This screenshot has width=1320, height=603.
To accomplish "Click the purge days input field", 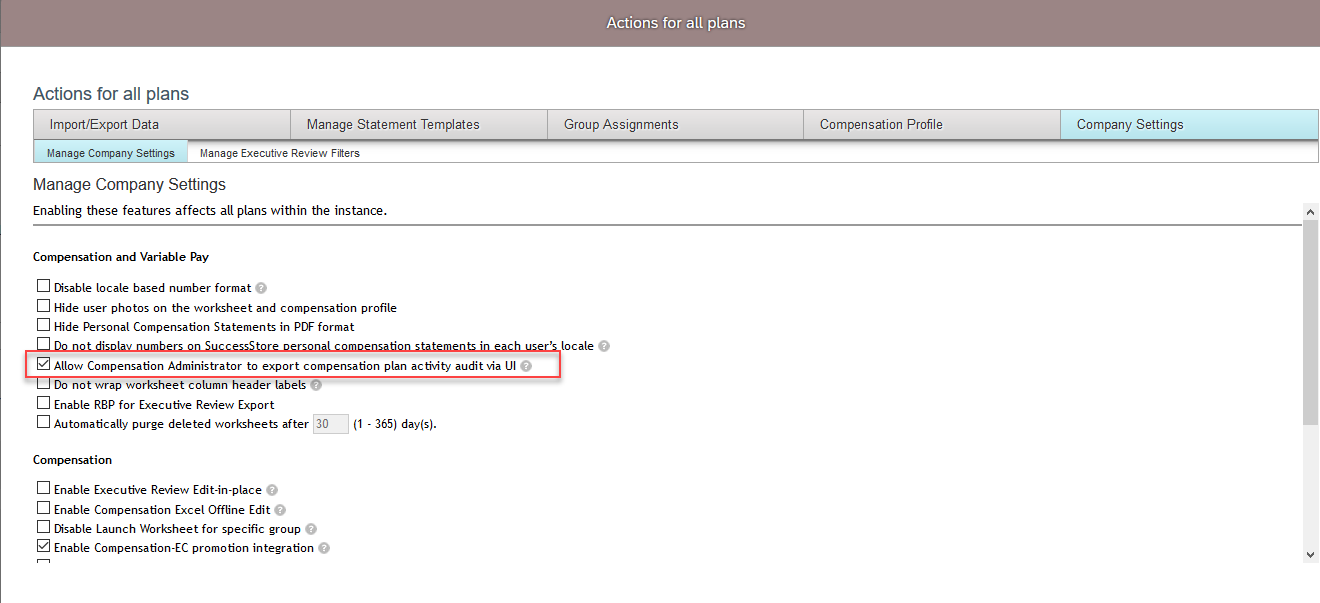I will tap(331, 424).
